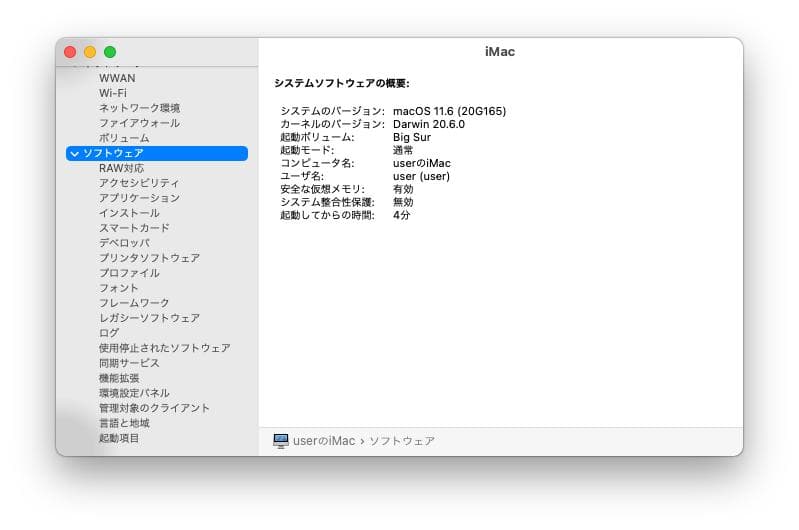Click the iMac window title
Viewport: 799px width, 530px height.
point(500,51)
